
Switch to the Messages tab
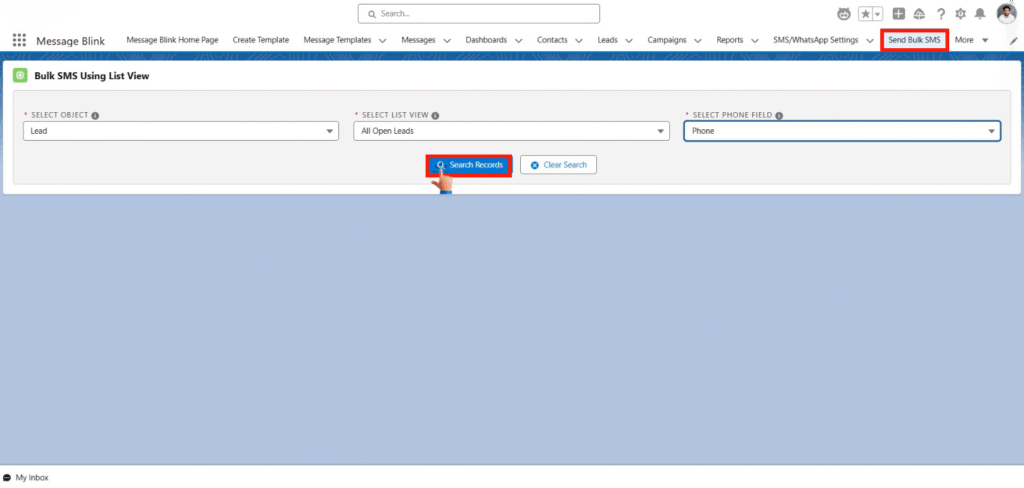[x=419, y=40]
